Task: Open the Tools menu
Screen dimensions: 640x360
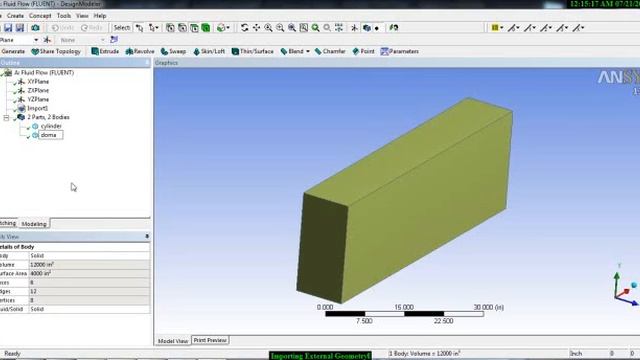Action: pyautogui.click(x=64, y=16)
